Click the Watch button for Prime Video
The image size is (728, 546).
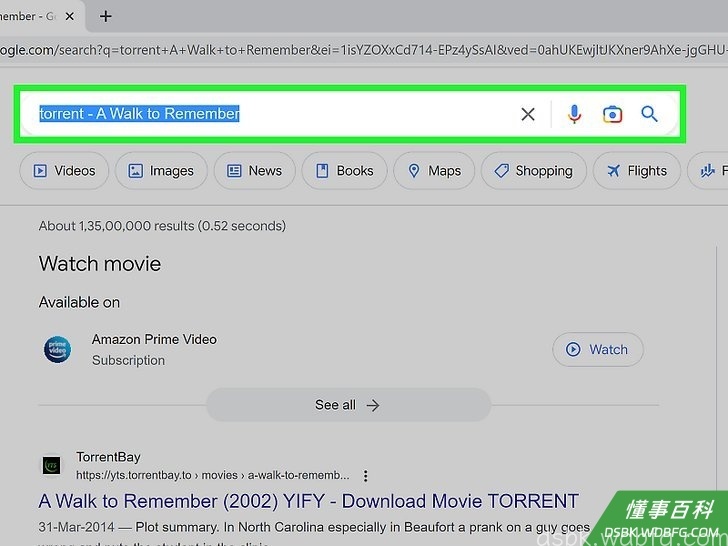pyautogui.click(x=598, y=350)
